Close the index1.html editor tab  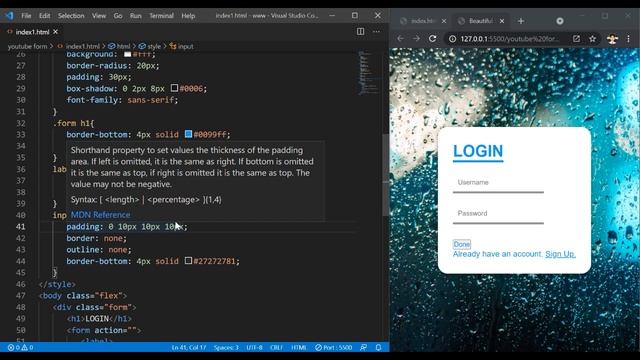click(x=56, y=31)
